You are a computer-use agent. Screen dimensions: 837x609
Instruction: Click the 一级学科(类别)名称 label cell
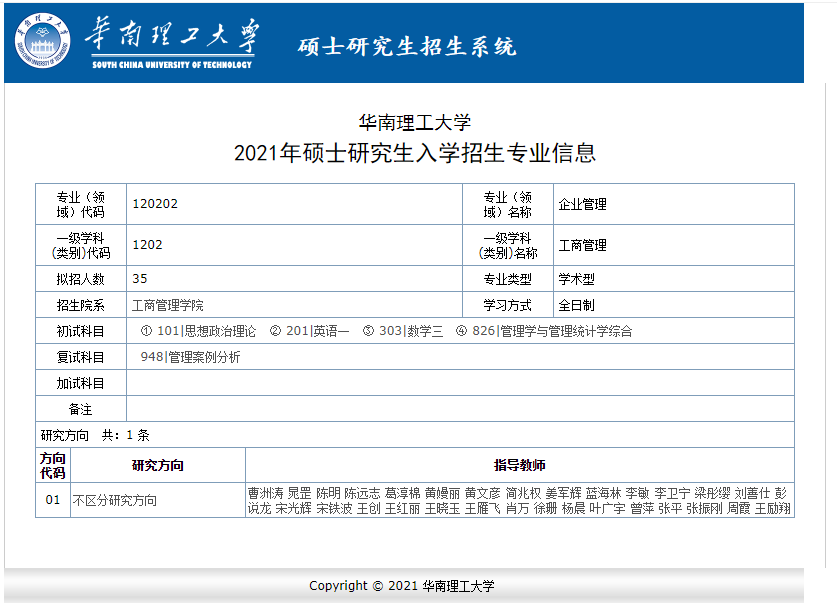coord(508,246)
